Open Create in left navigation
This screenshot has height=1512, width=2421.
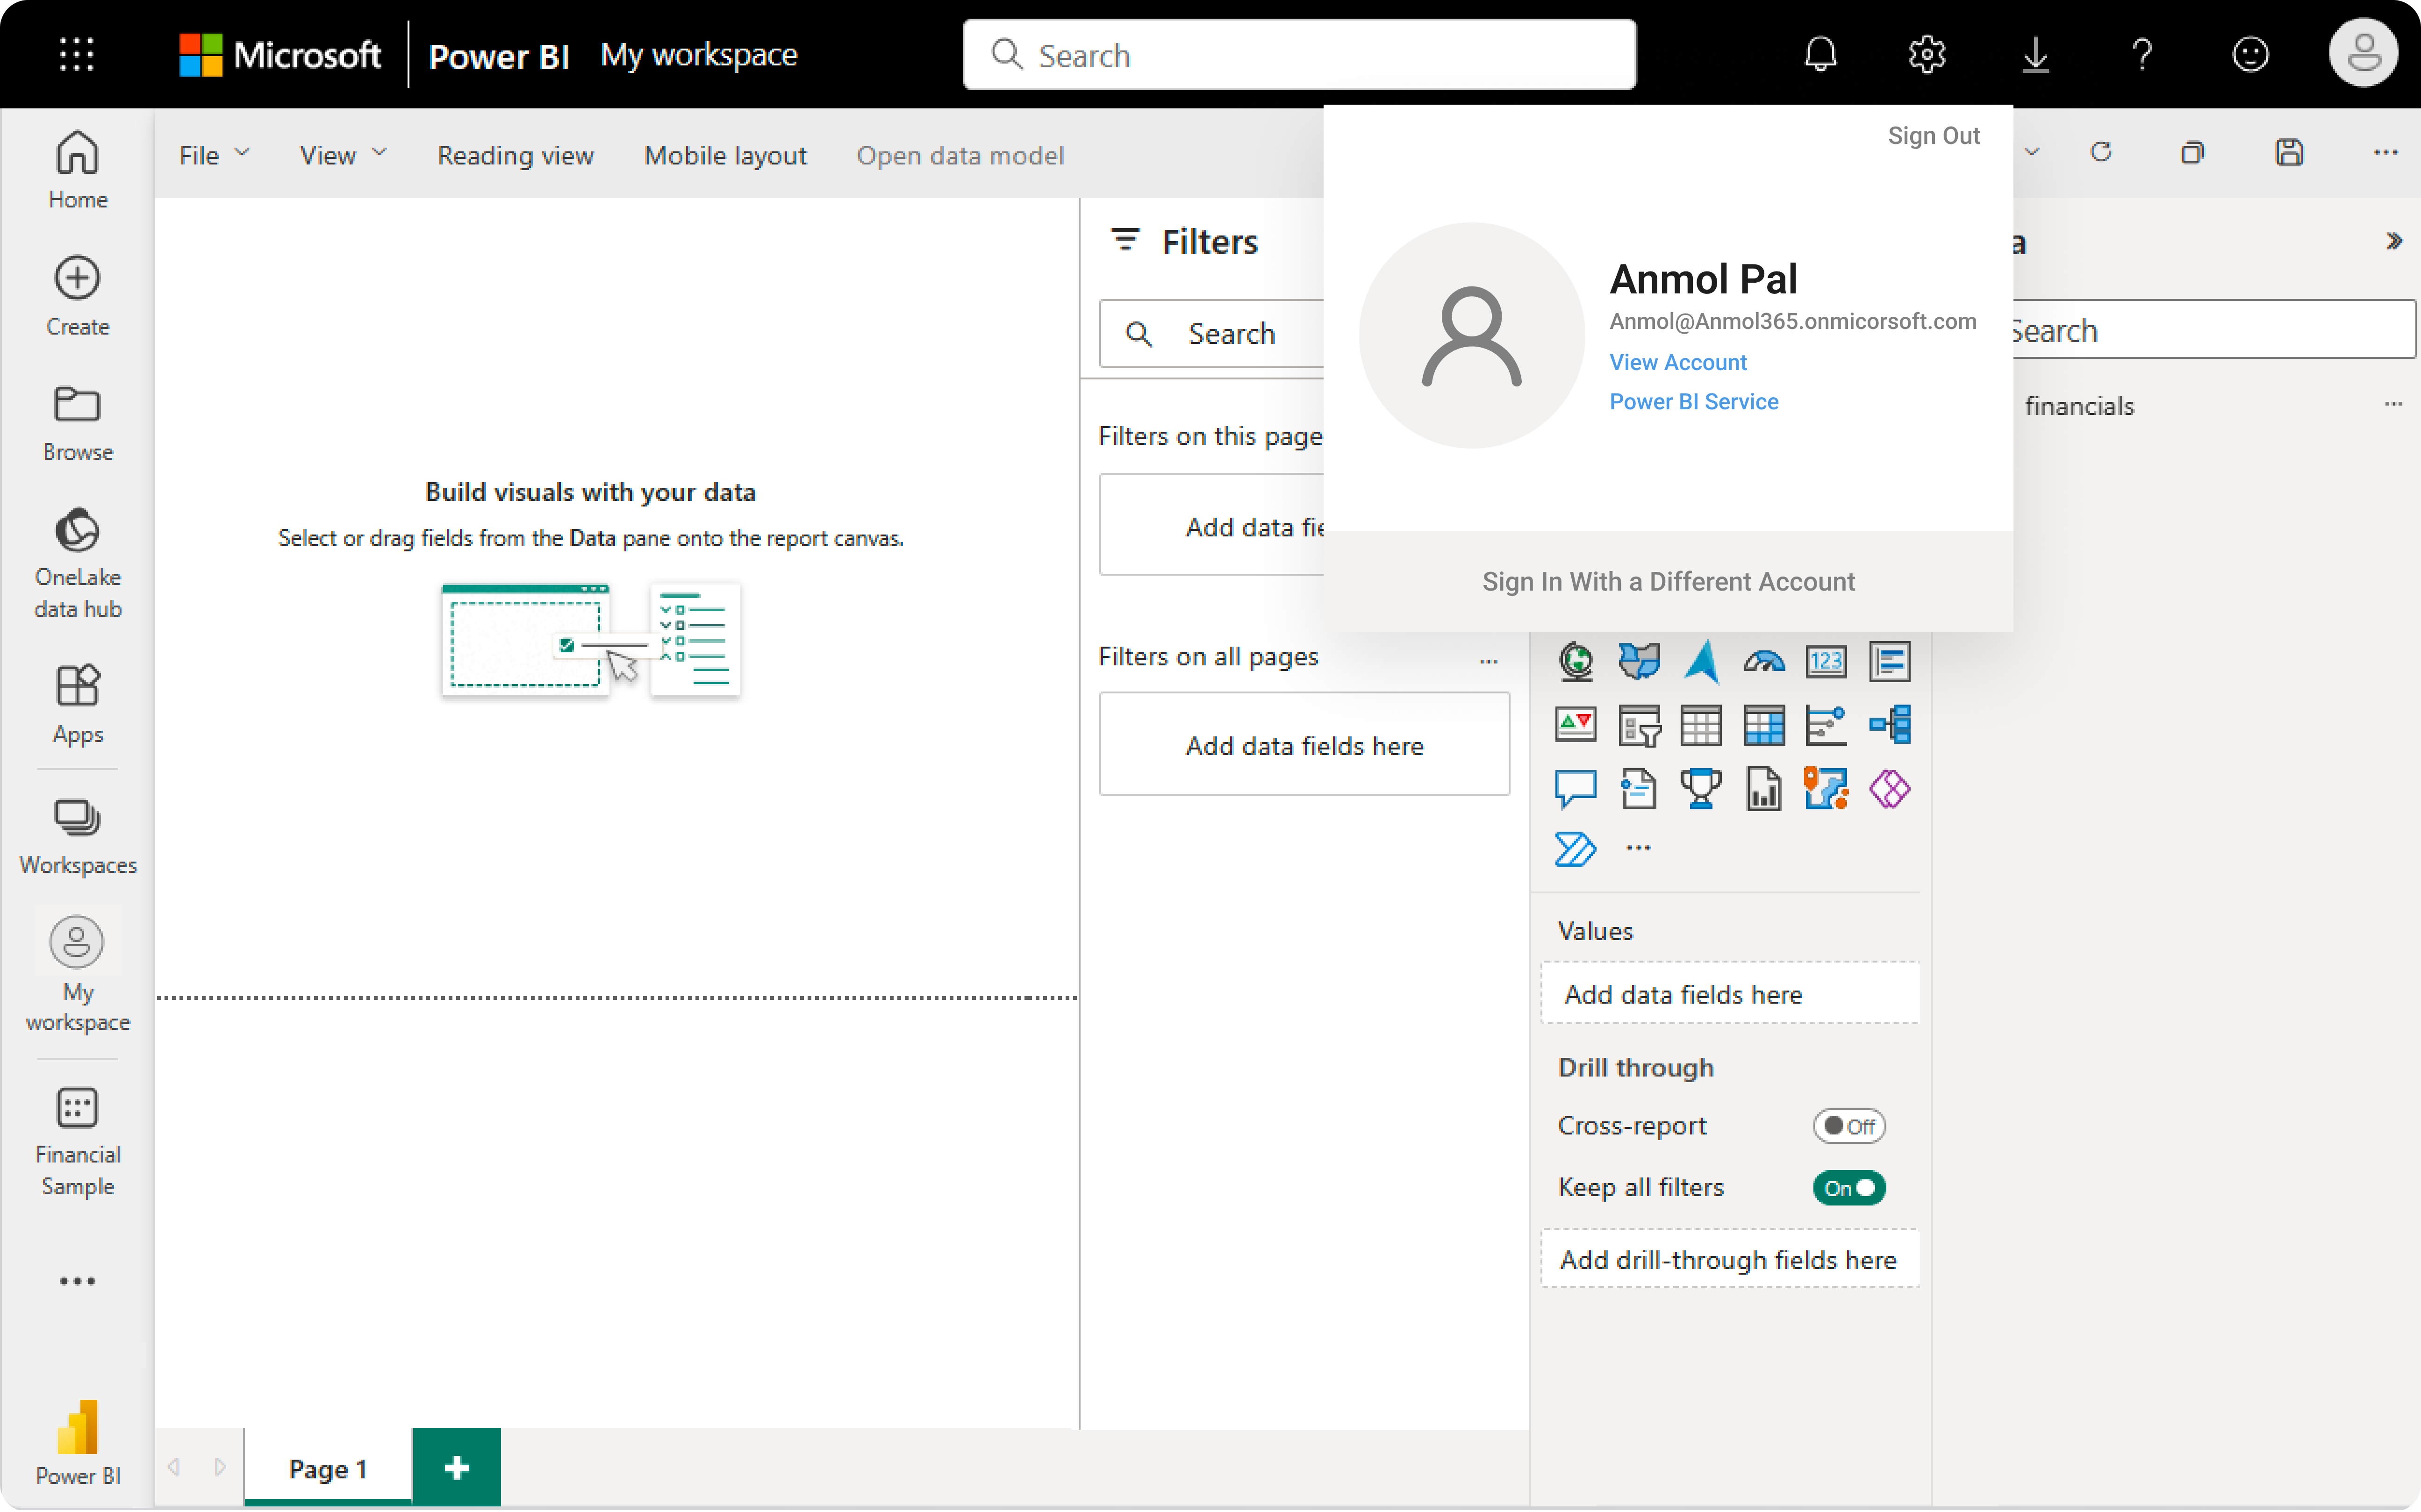(x=77, y=297)
